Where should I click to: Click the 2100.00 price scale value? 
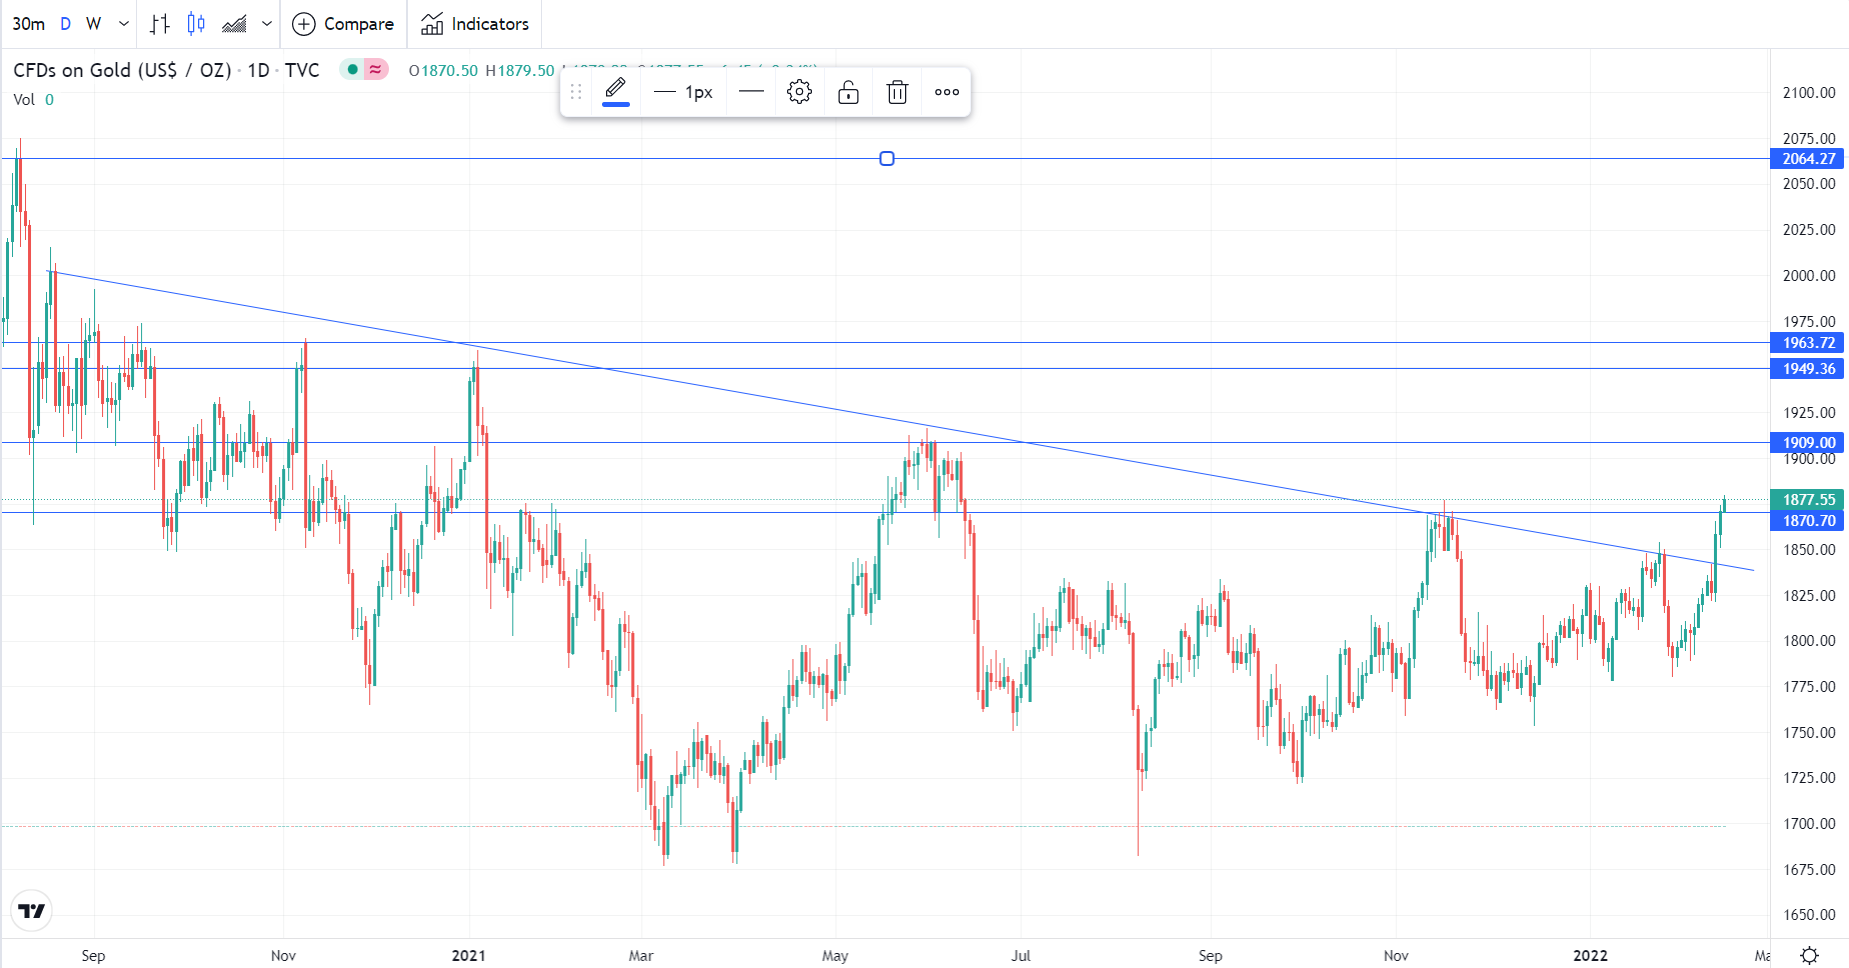click(x=1809, y=93)
